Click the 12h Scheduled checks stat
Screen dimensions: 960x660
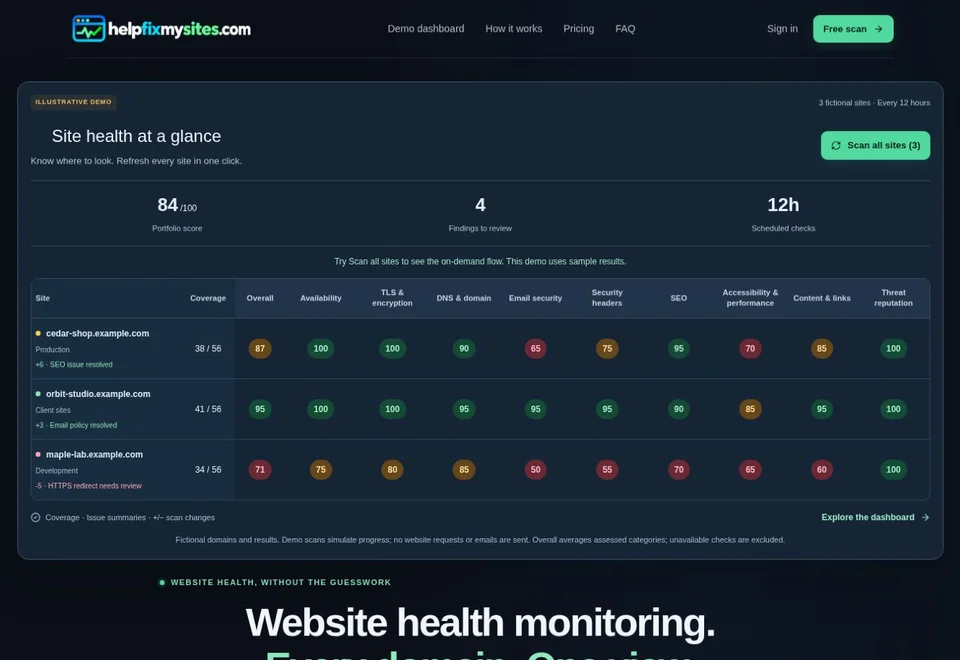point(783,214)
